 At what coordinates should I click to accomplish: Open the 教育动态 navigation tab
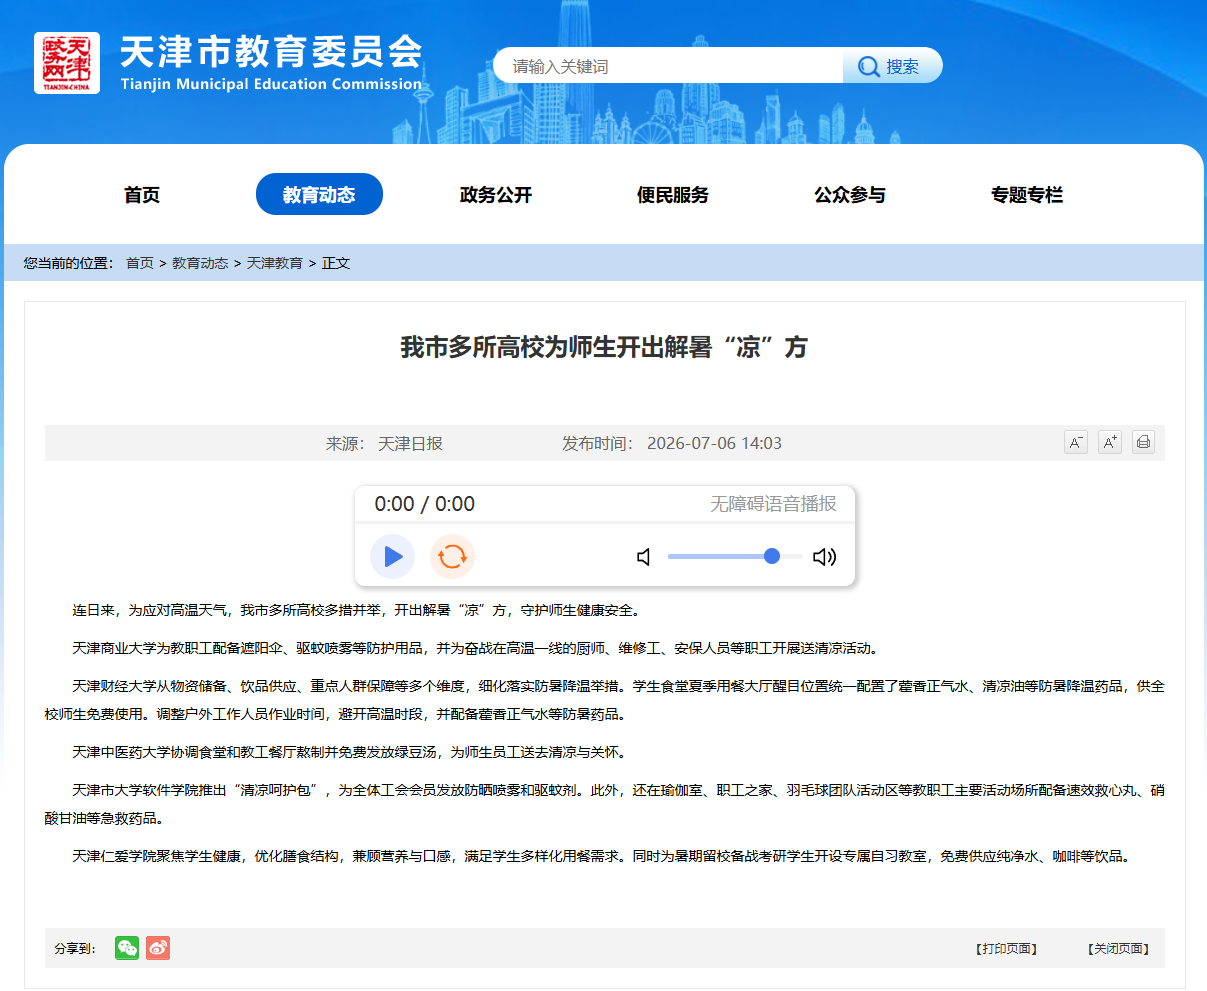(319, 195)
